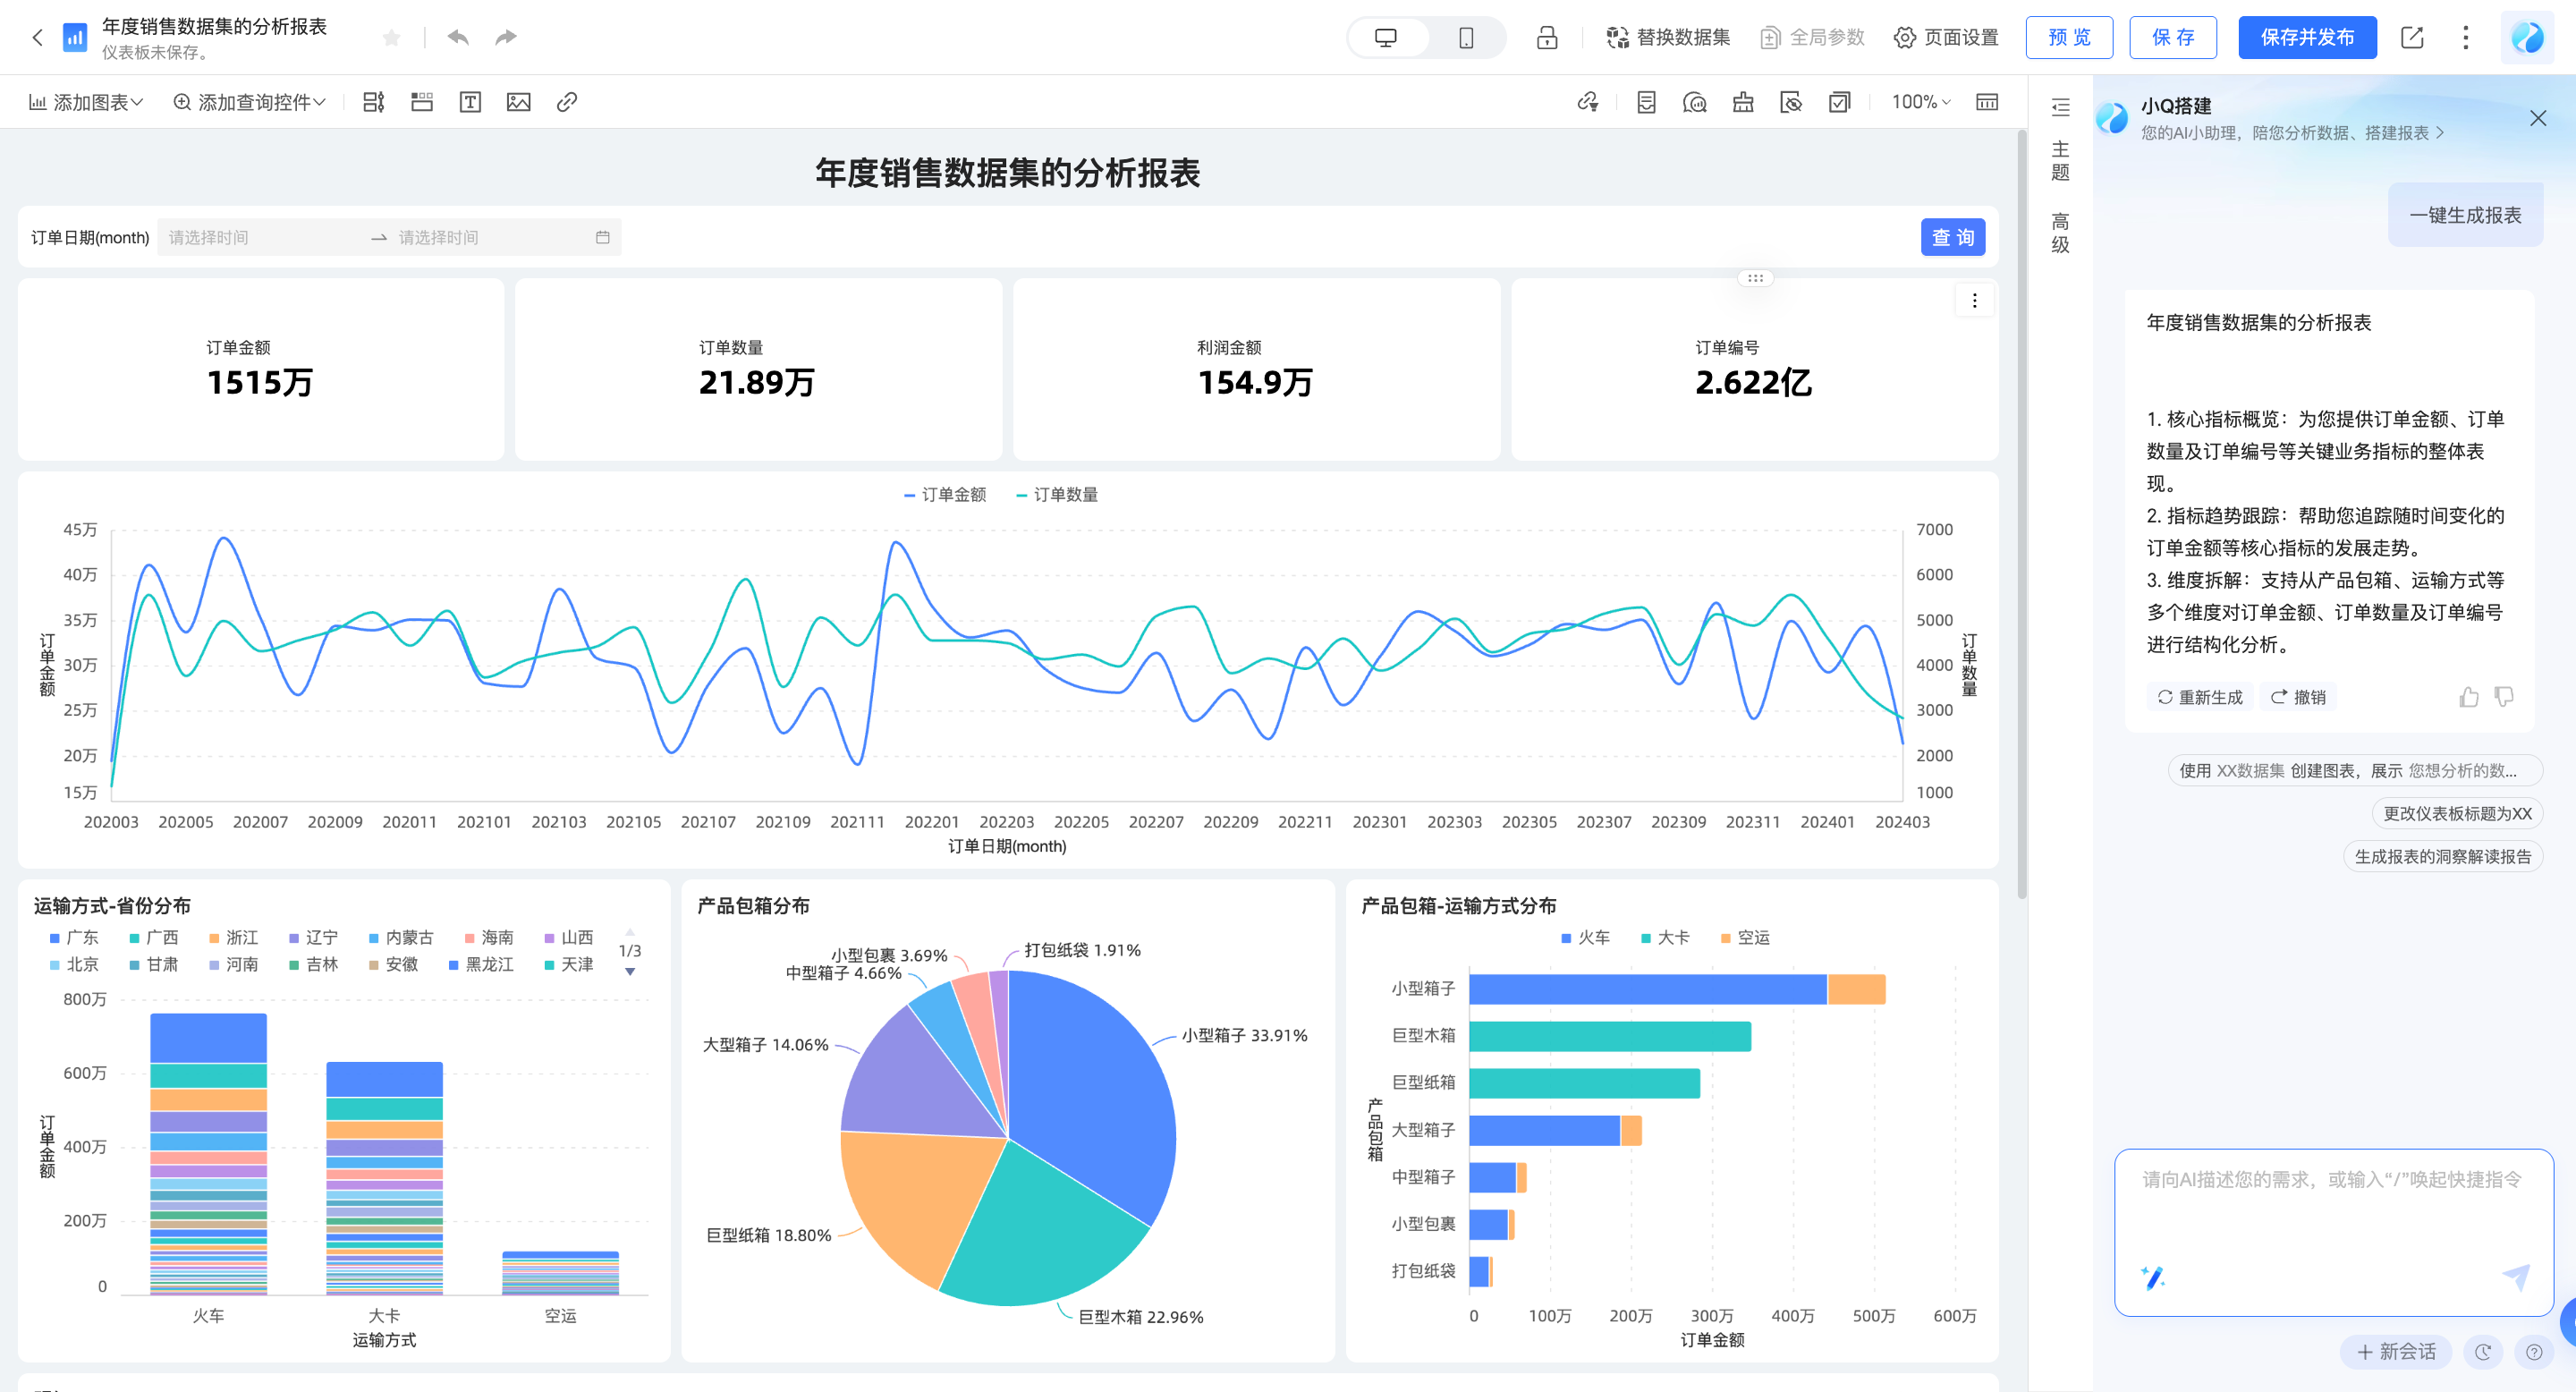Open the hidden widgets eye icon

pos(1791,102)
